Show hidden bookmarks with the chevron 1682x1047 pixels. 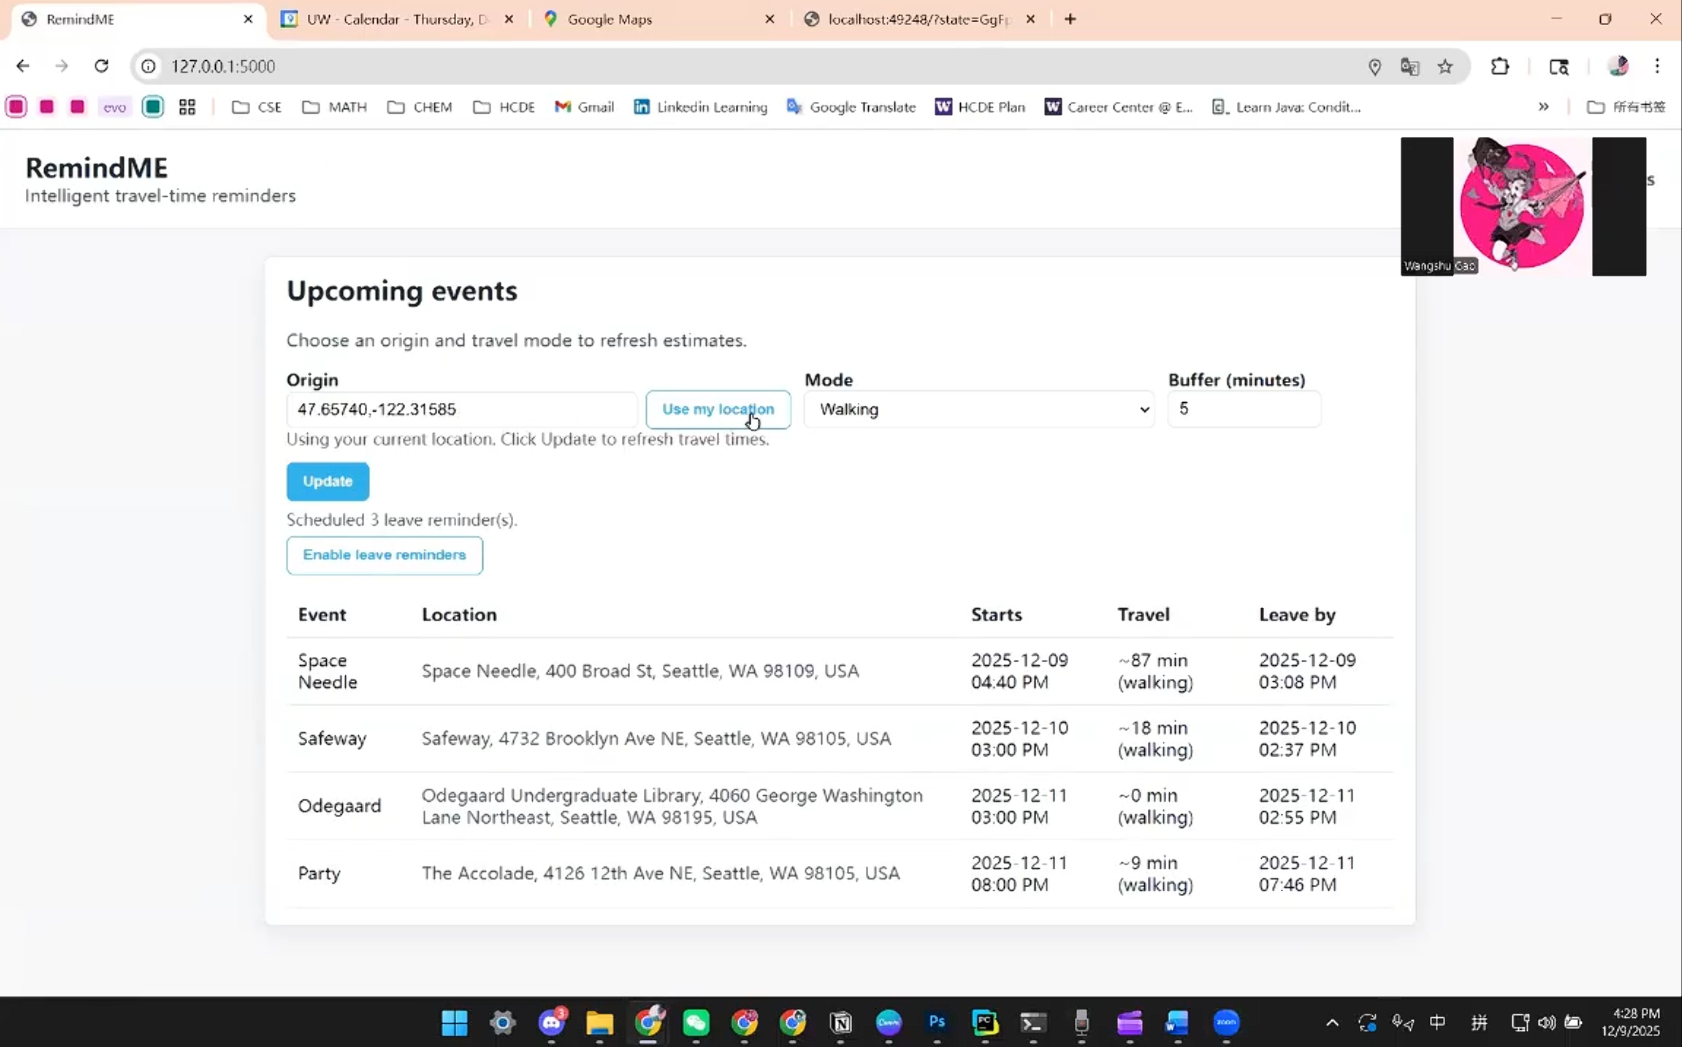point(1543,107)
